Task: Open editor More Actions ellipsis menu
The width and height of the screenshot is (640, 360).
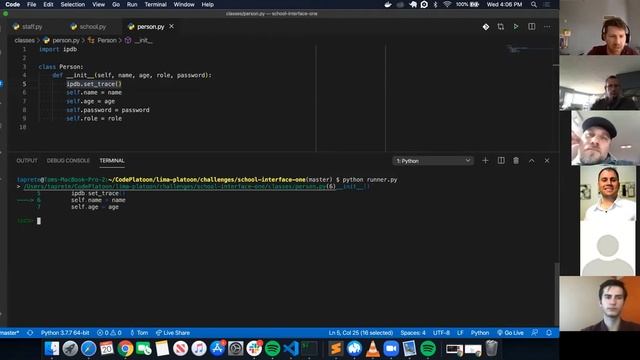Action: tap(547, 27)
